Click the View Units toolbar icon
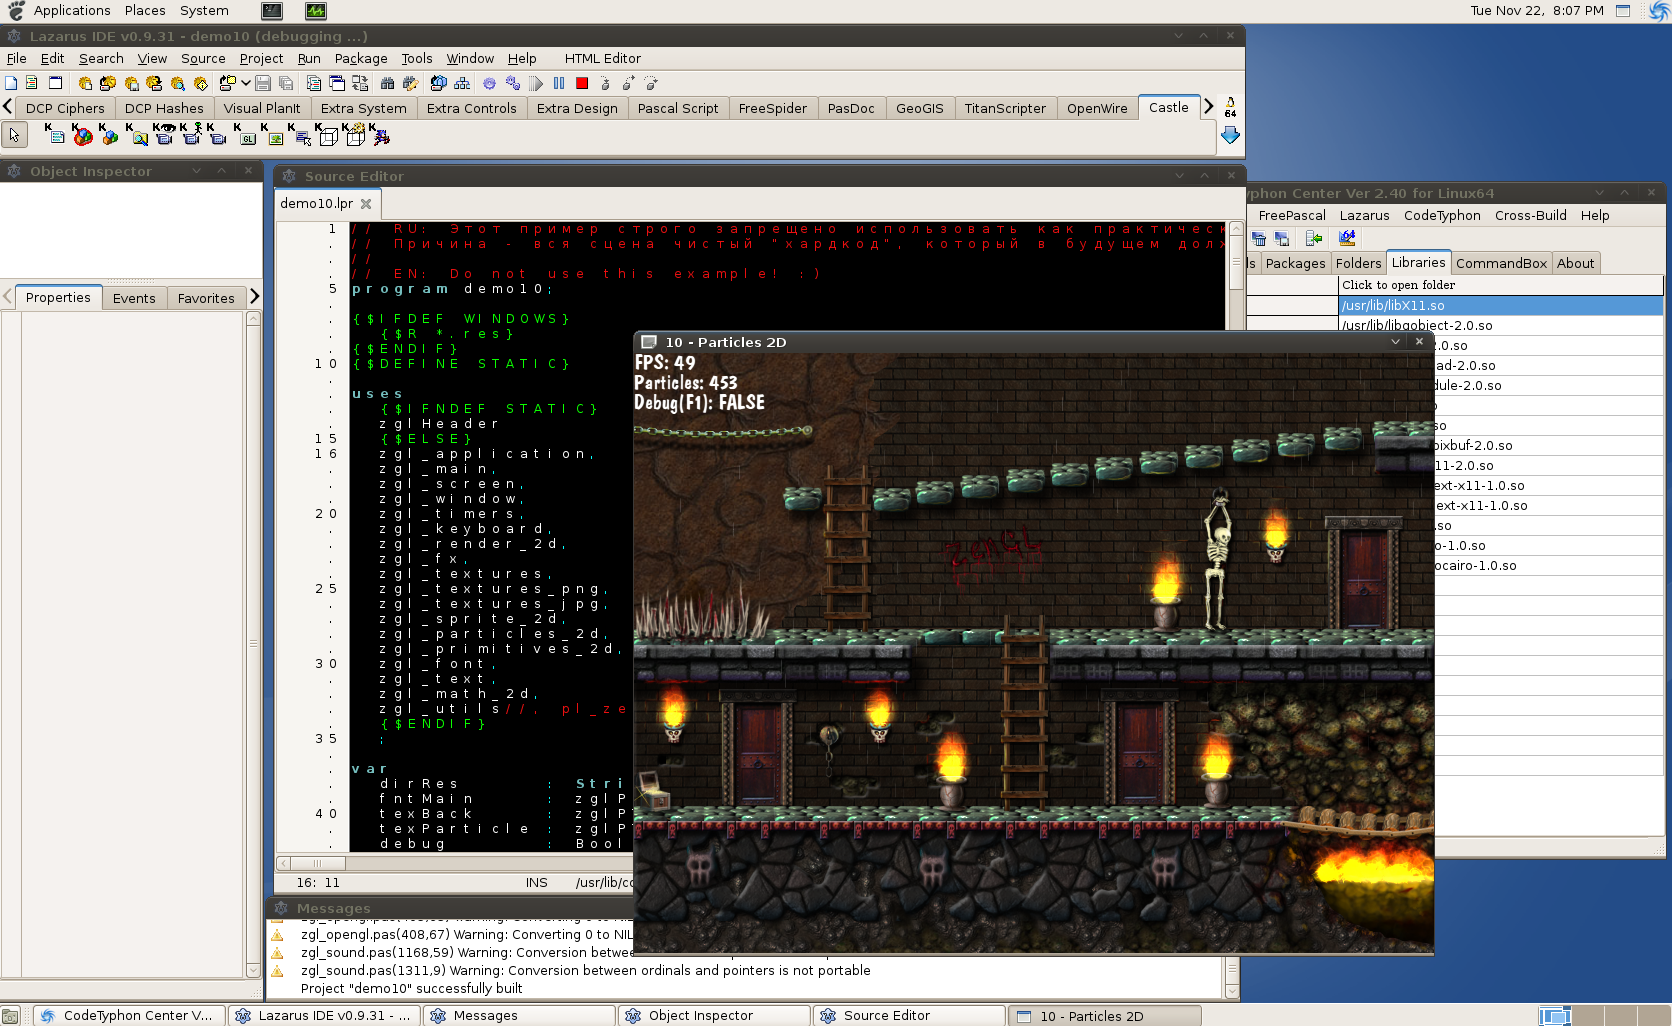This screenshot has height=1026, width=1672. pos(314,83)
